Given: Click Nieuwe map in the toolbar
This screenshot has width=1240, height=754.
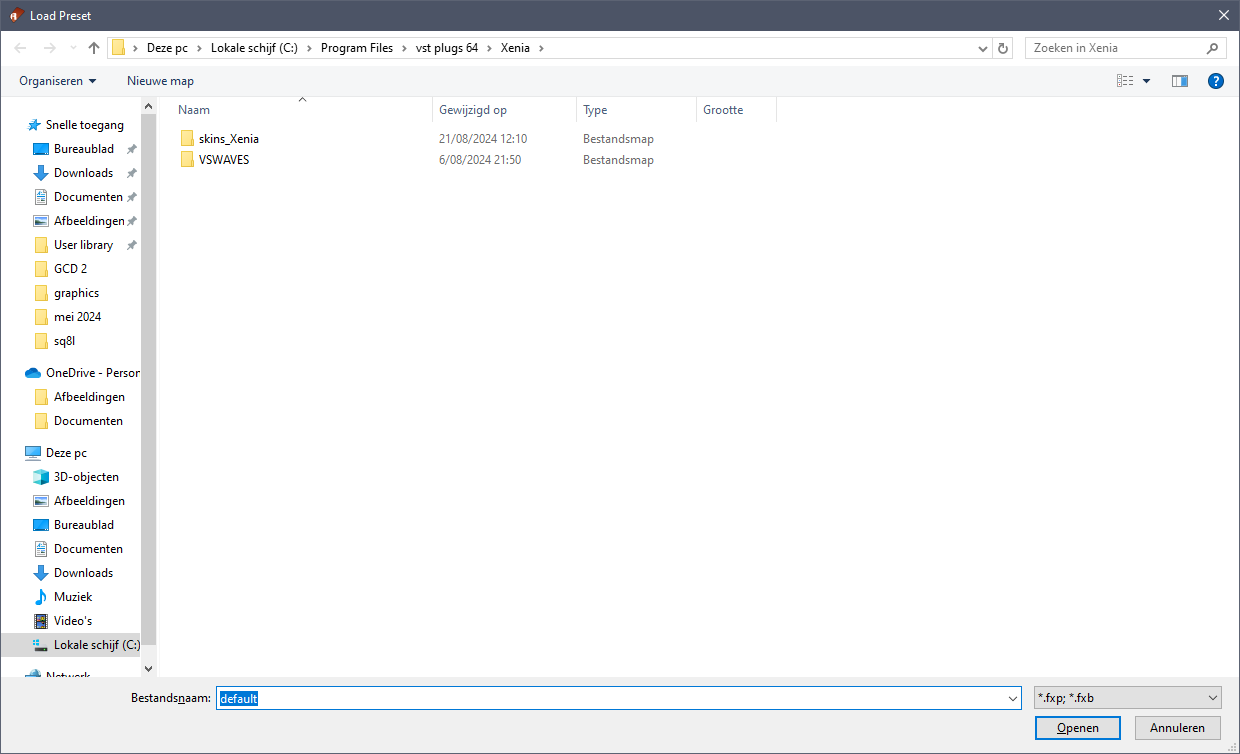Looking at the screenshot, I should [x=160, y=81].
